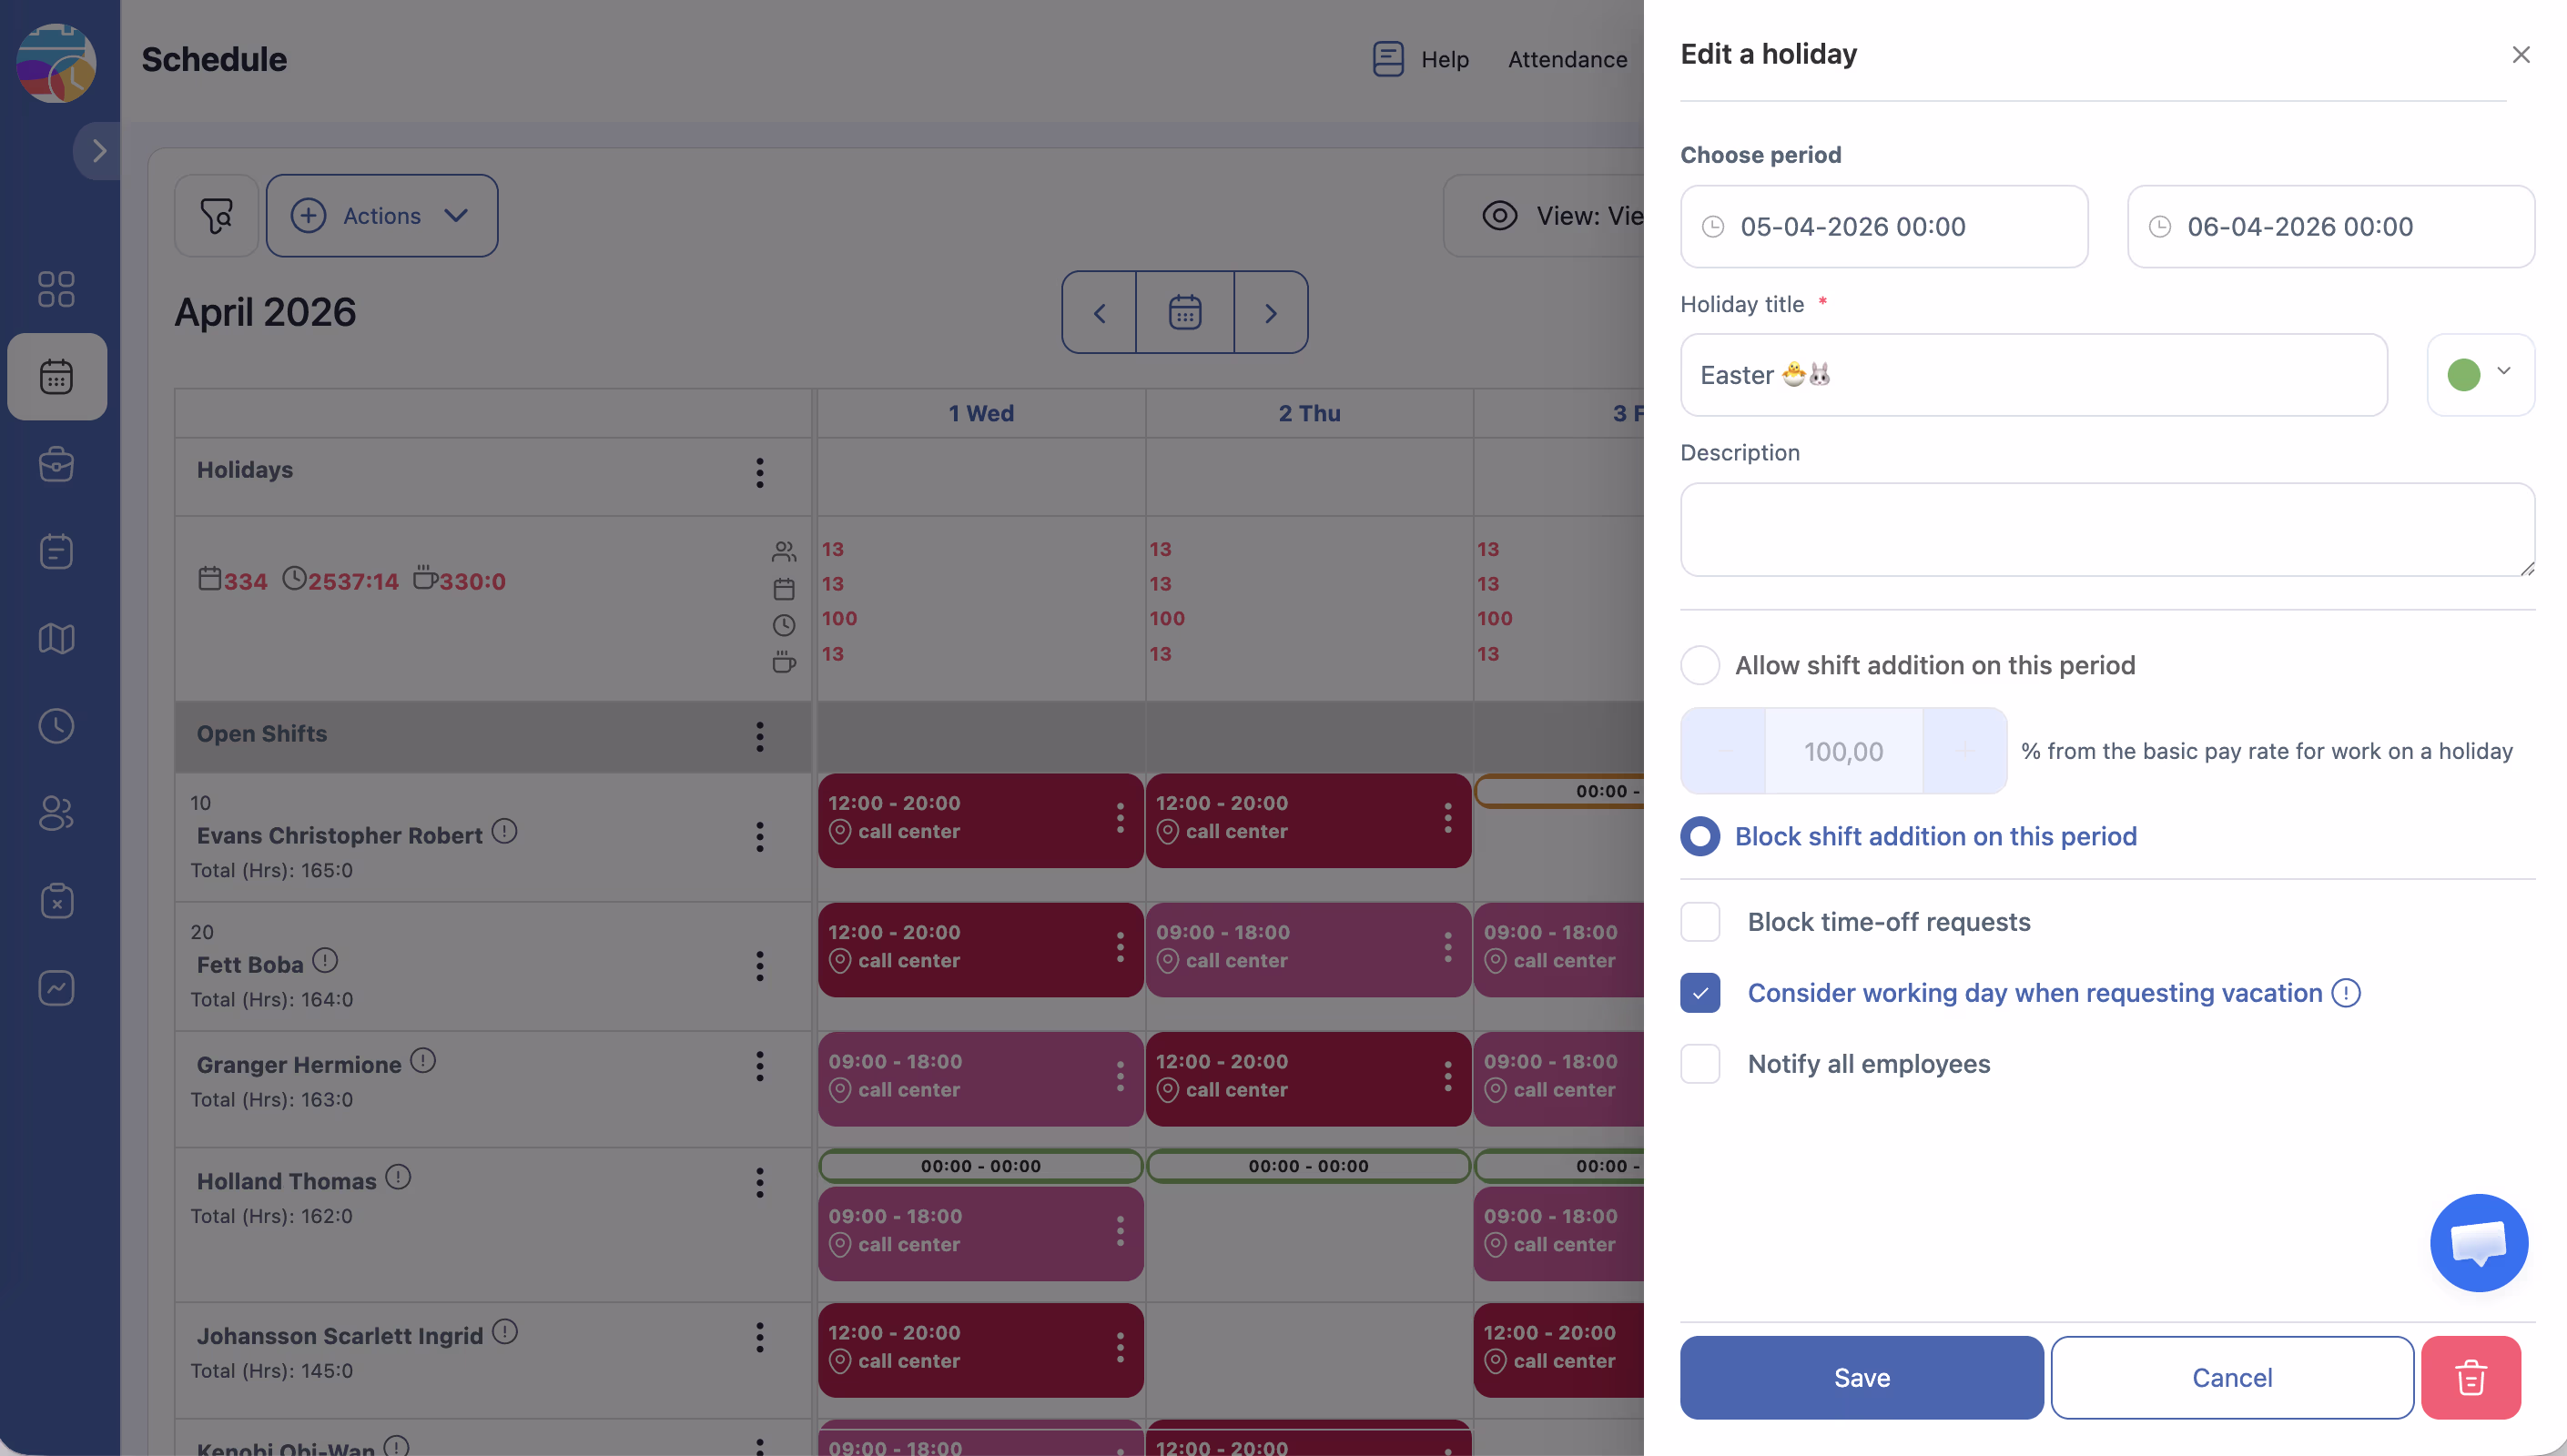Open the schedule calendar icon in sidebar

[57, 377]
